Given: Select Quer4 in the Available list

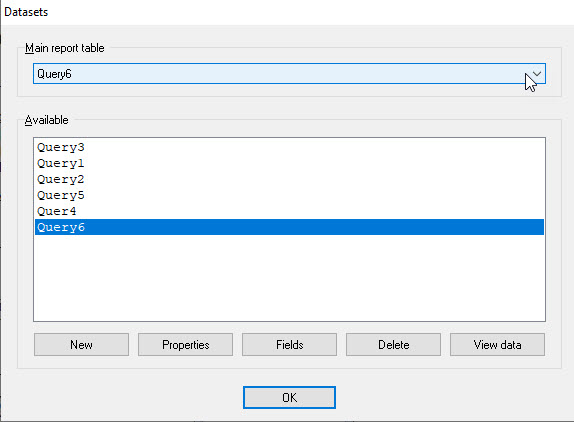Looking at the screenshot, I should tap(289, 211).
